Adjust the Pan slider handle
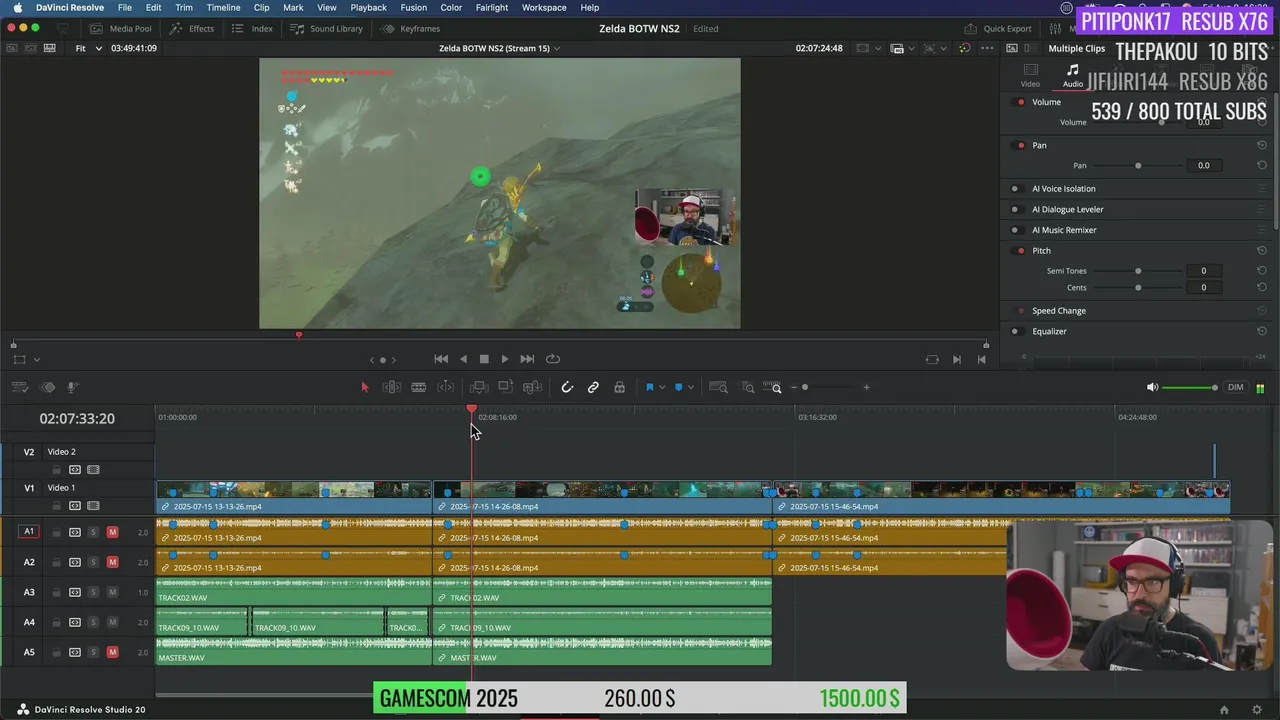This screenshot has height=720, width=1280. click(1138, 165)
